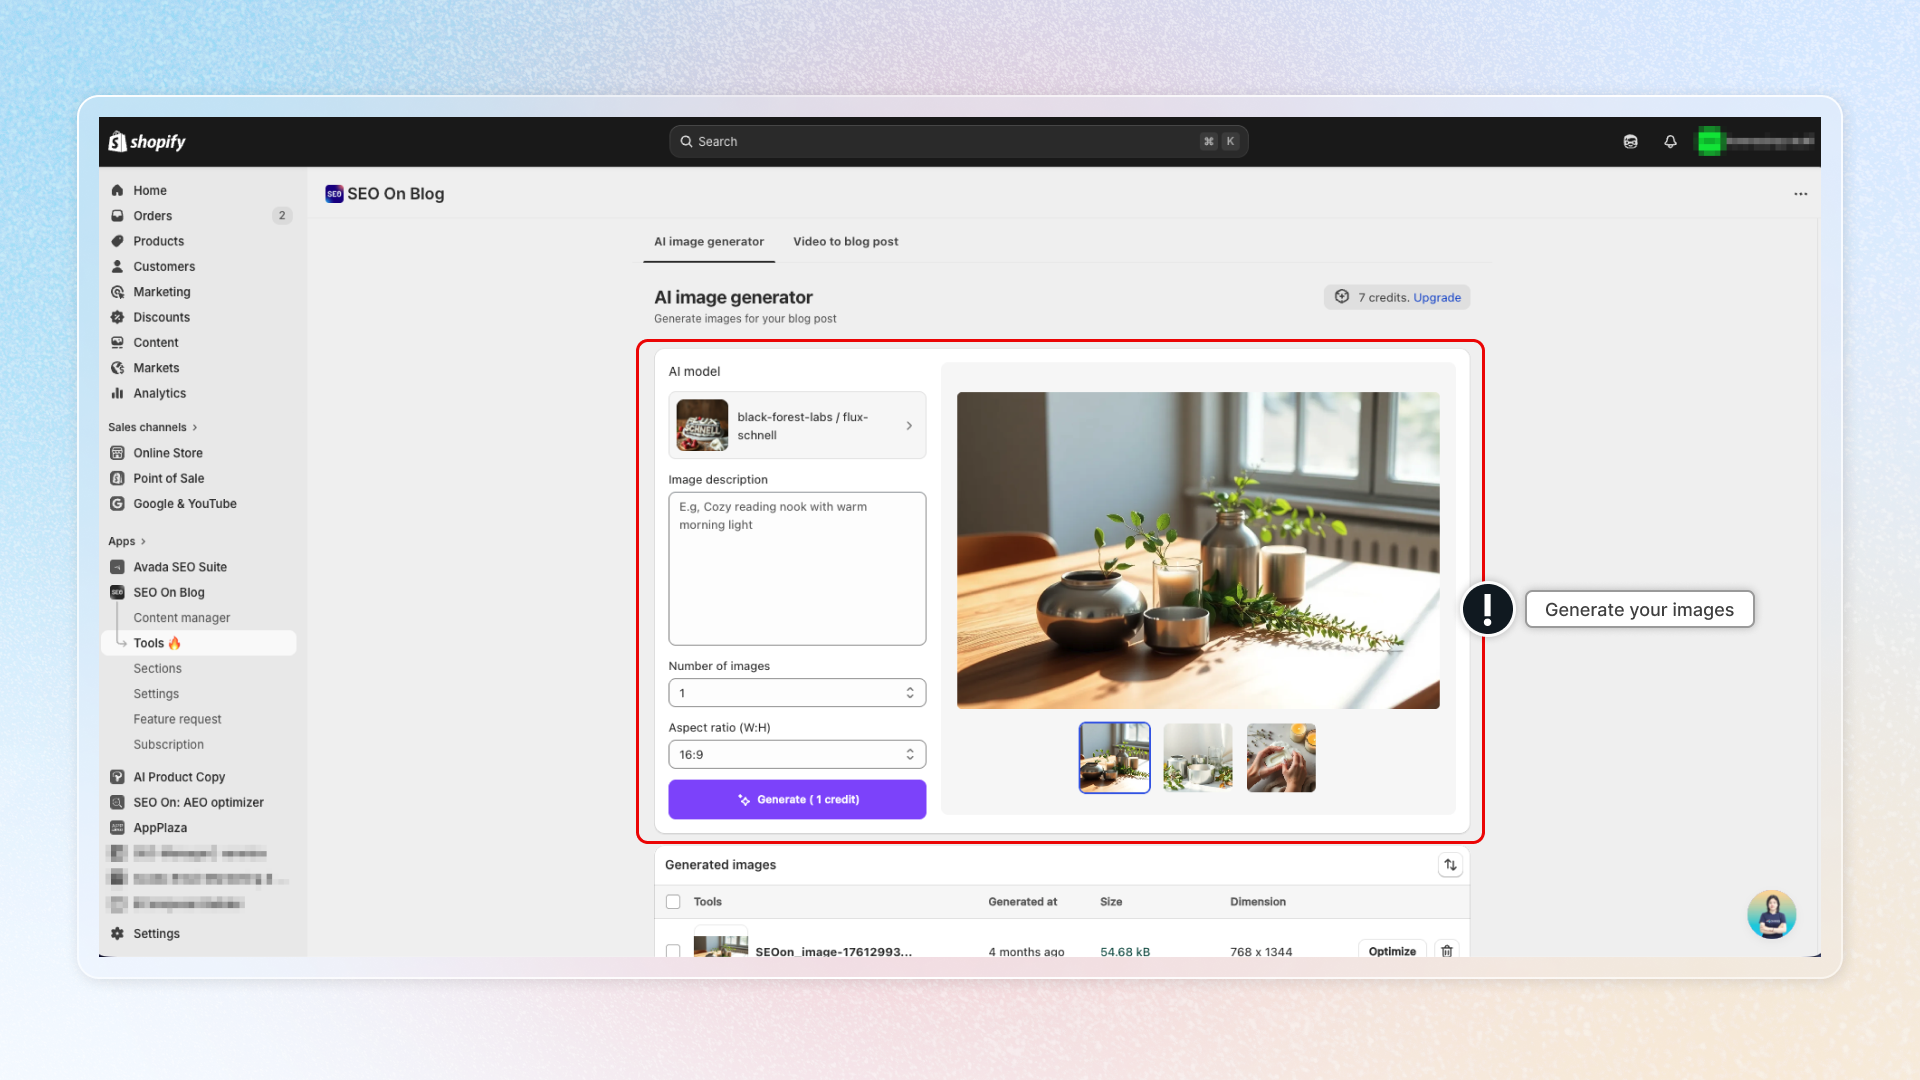1920x1080 pixels.
Task: Click the Generate (1 credit) button
Action: [796, 800]
